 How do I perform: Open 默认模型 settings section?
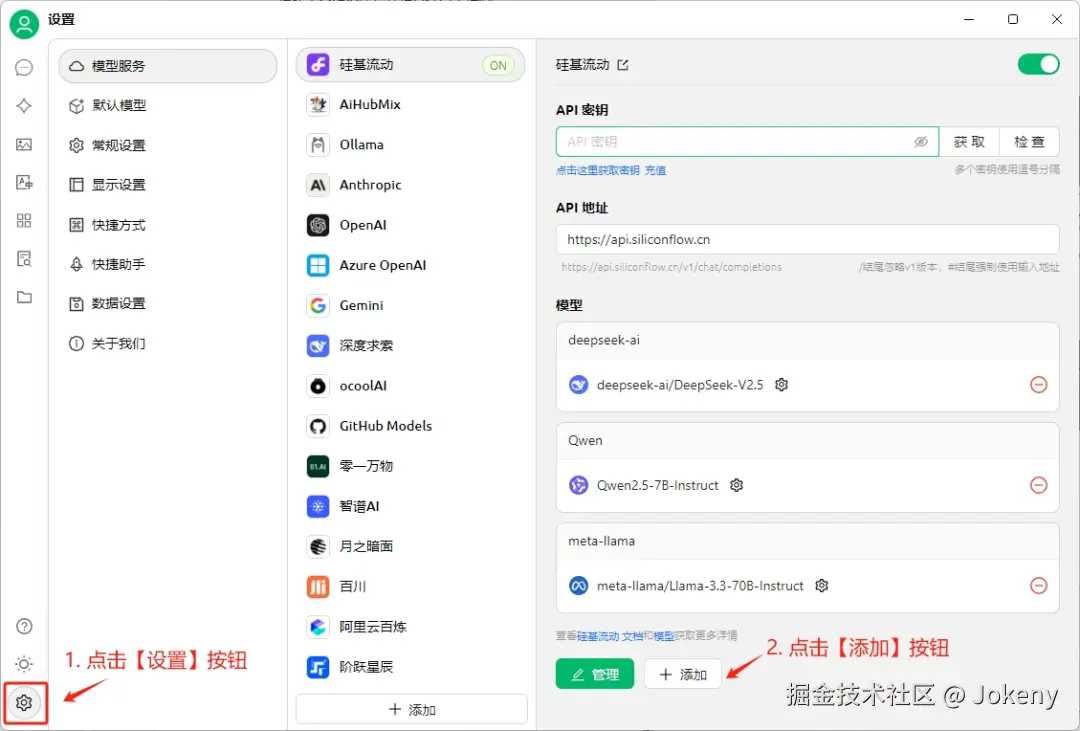(168, 105)
